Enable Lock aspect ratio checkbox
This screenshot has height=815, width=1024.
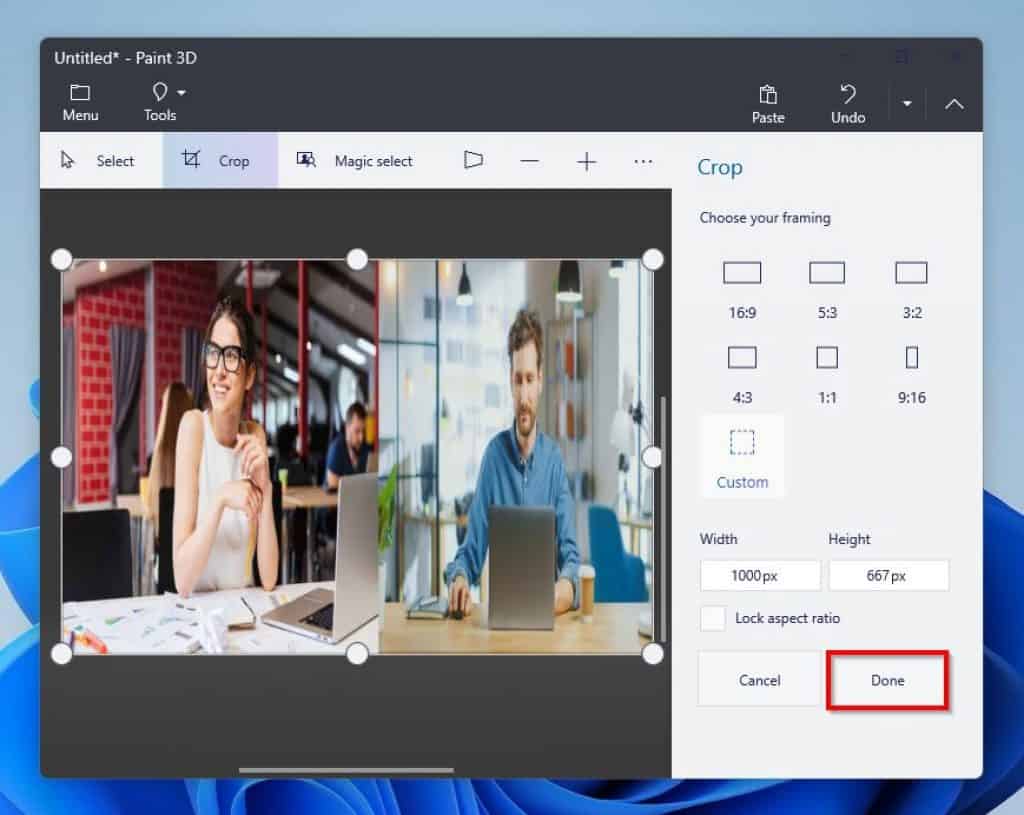712,618
